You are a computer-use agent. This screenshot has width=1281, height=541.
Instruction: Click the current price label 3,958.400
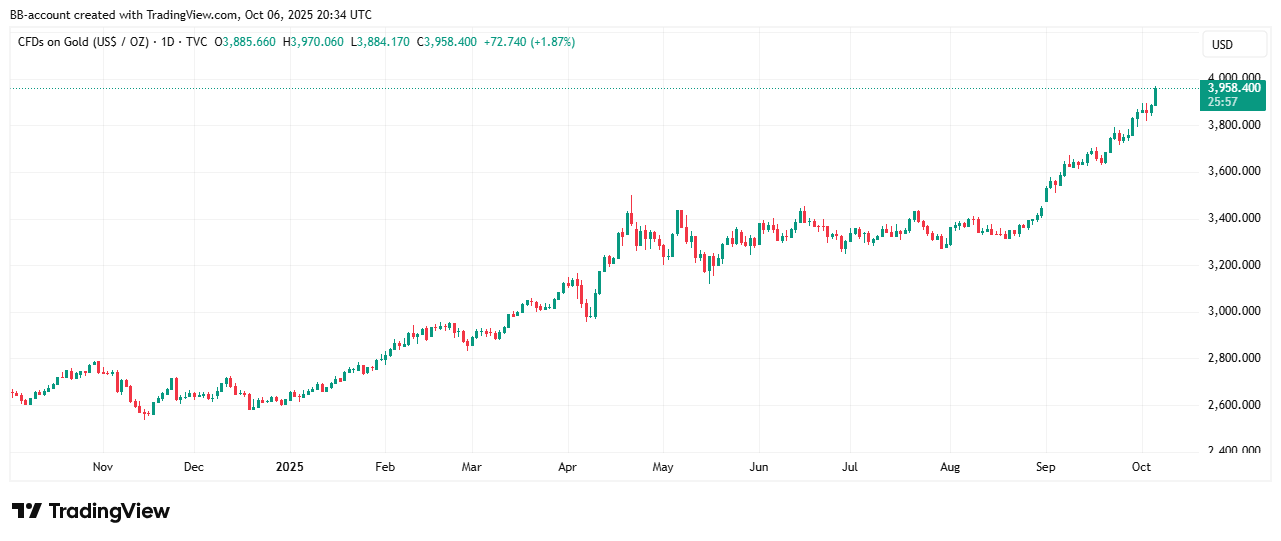pos(1234,87)
